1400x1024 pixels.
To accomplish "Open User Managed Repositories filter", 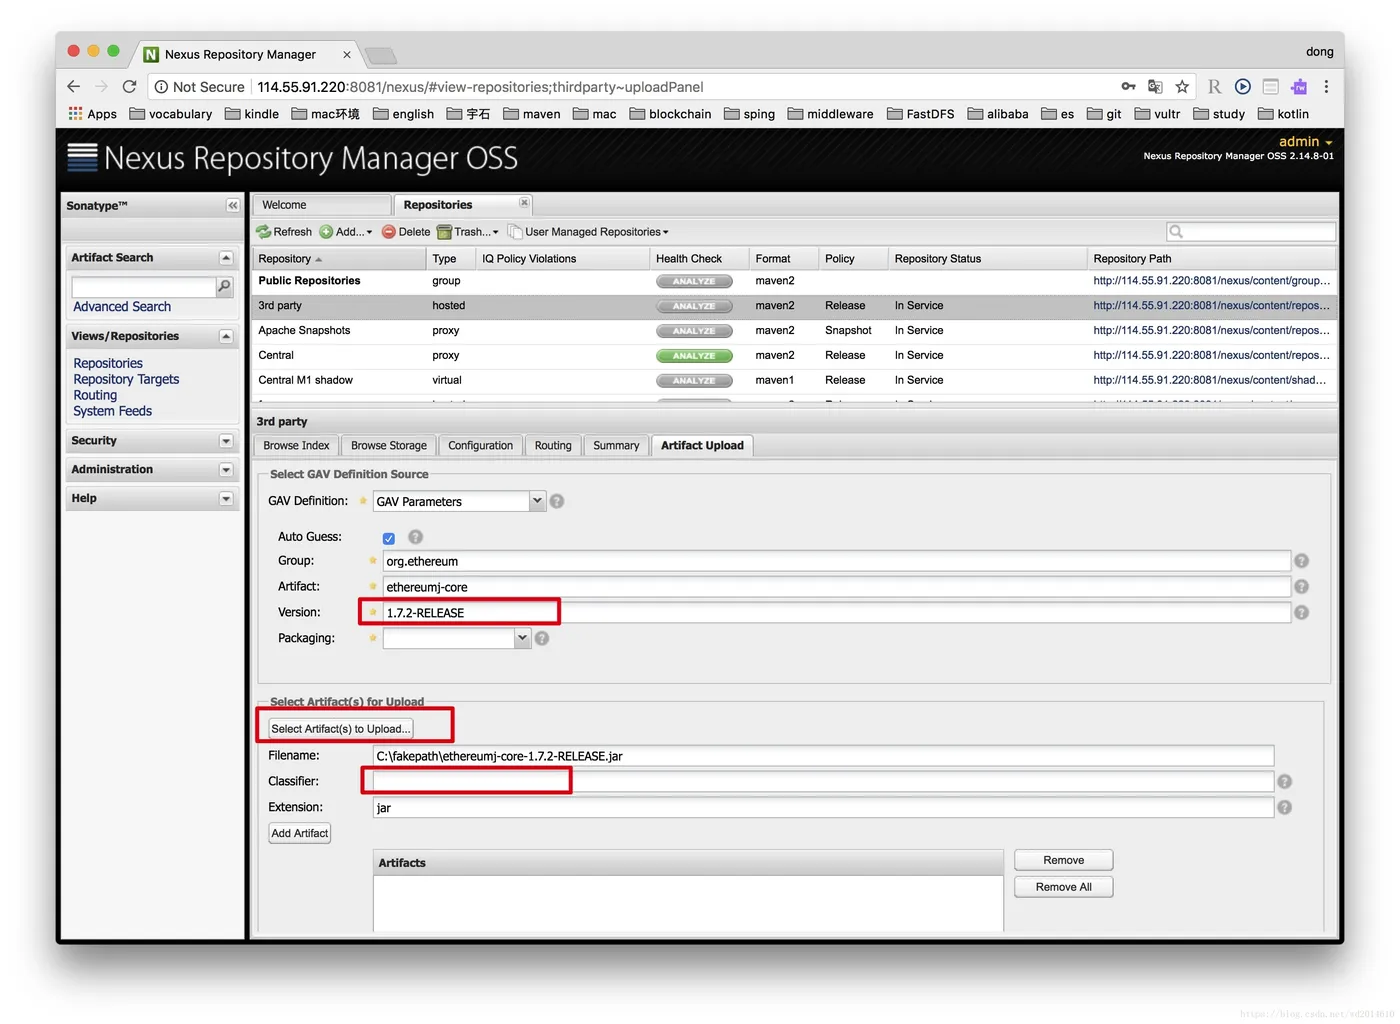I will 588,232.
